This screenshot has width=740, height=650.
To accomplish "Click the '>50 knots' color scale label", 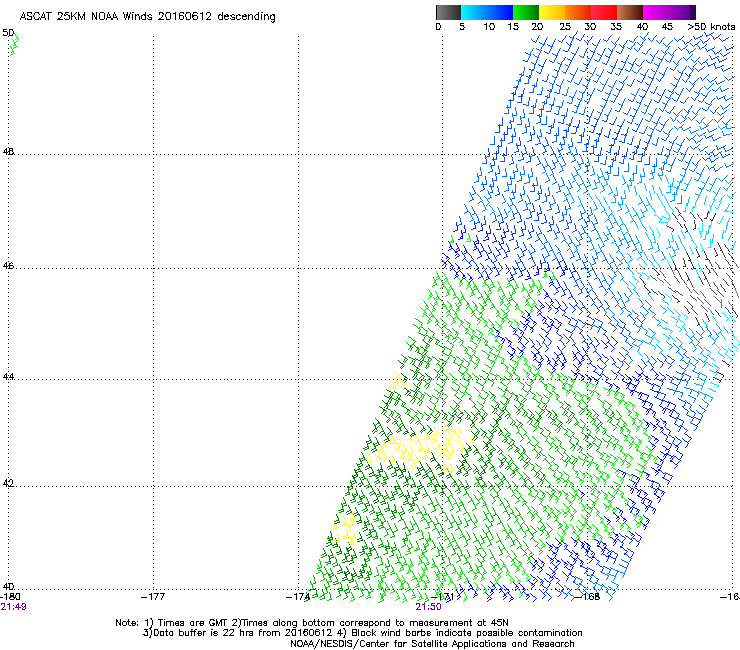I will coord(711,27).
